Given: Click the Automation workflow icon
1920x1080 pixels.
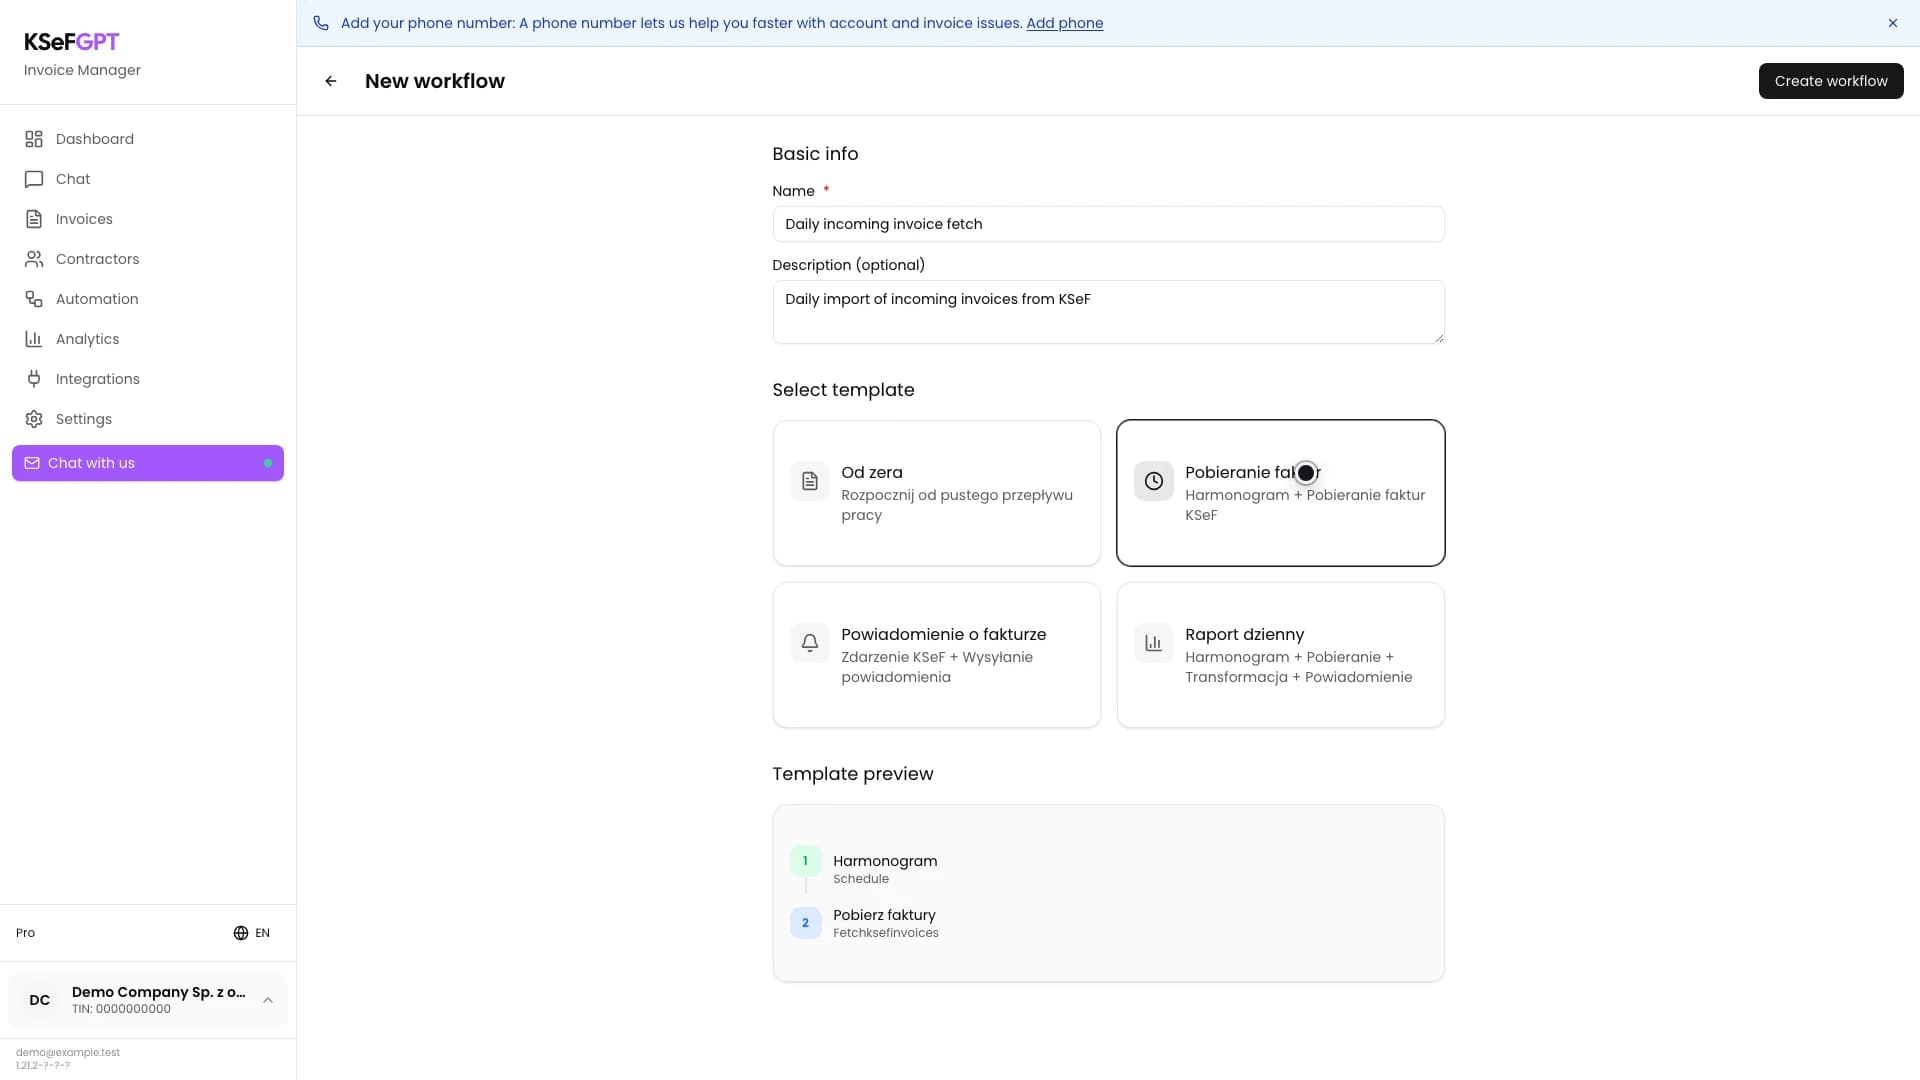Looking at the screenshot, I should click(x=34, y=299).
